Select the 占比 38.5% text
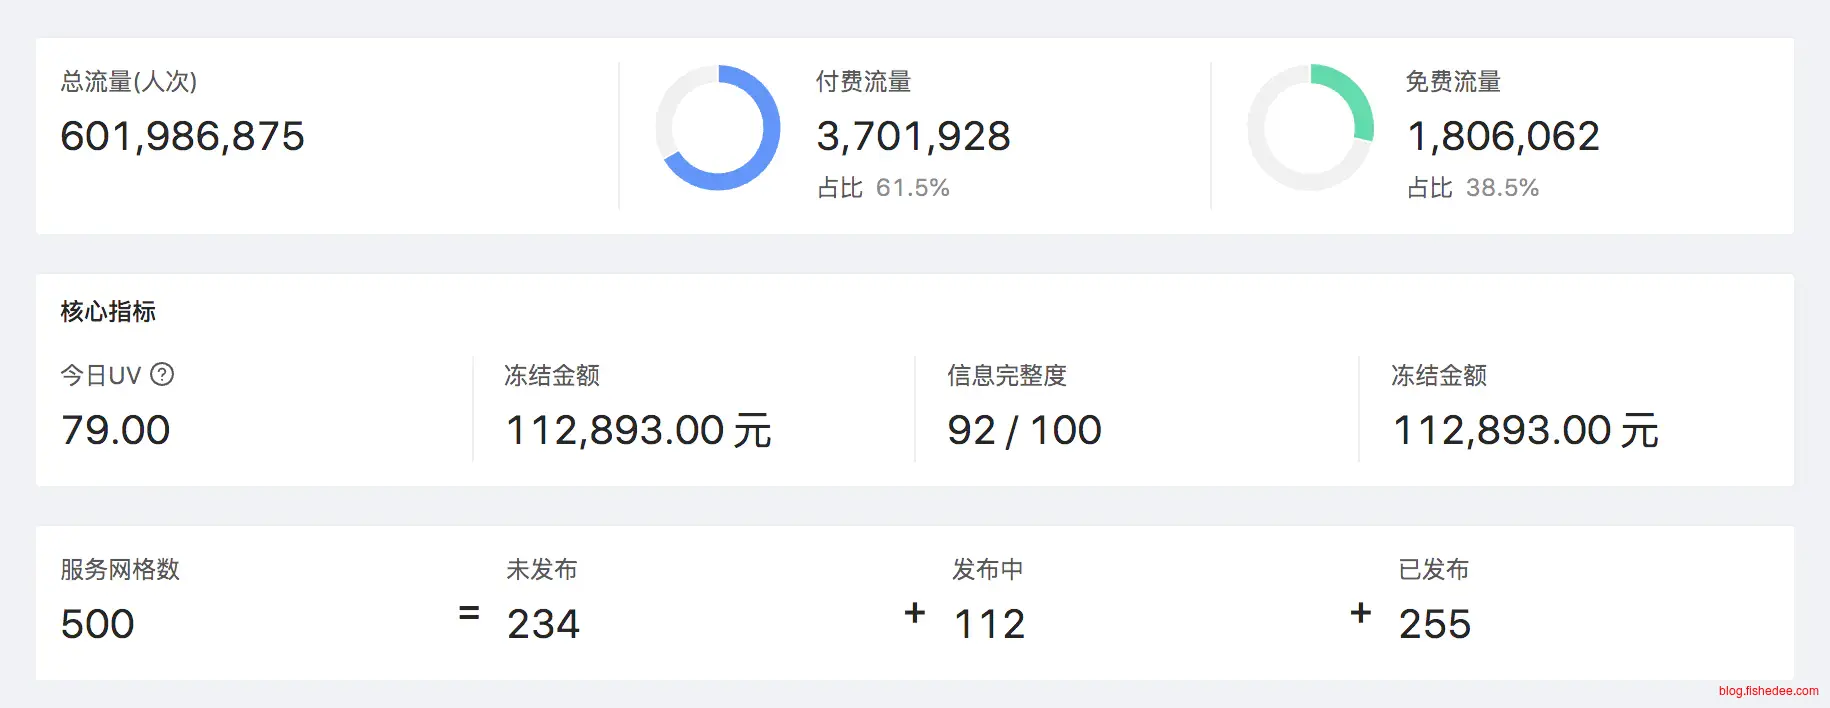This screenshot has height=708, width=1830. [x=1473, y=188]
